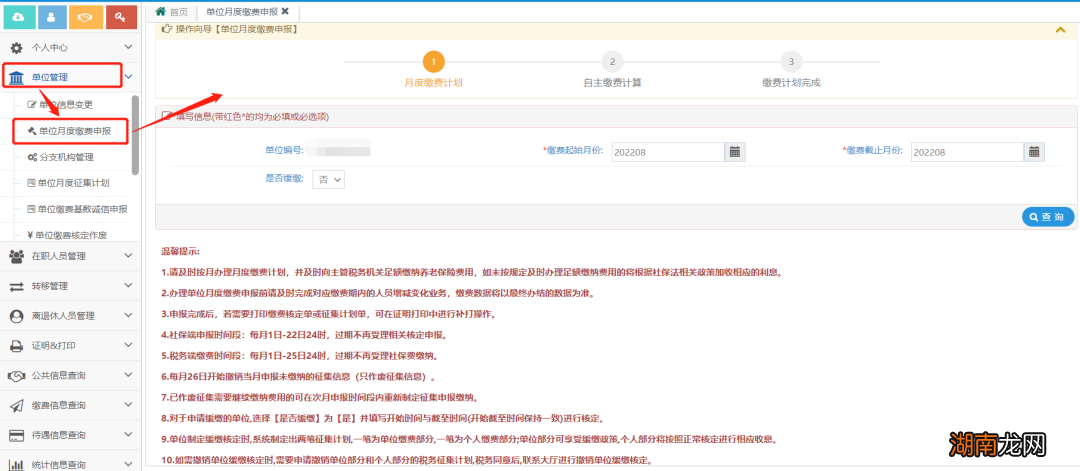The height and width of the screenshot is (471, 1080).
Task: Click the sidebar vertical scrollbar
Action: point(136,134)
